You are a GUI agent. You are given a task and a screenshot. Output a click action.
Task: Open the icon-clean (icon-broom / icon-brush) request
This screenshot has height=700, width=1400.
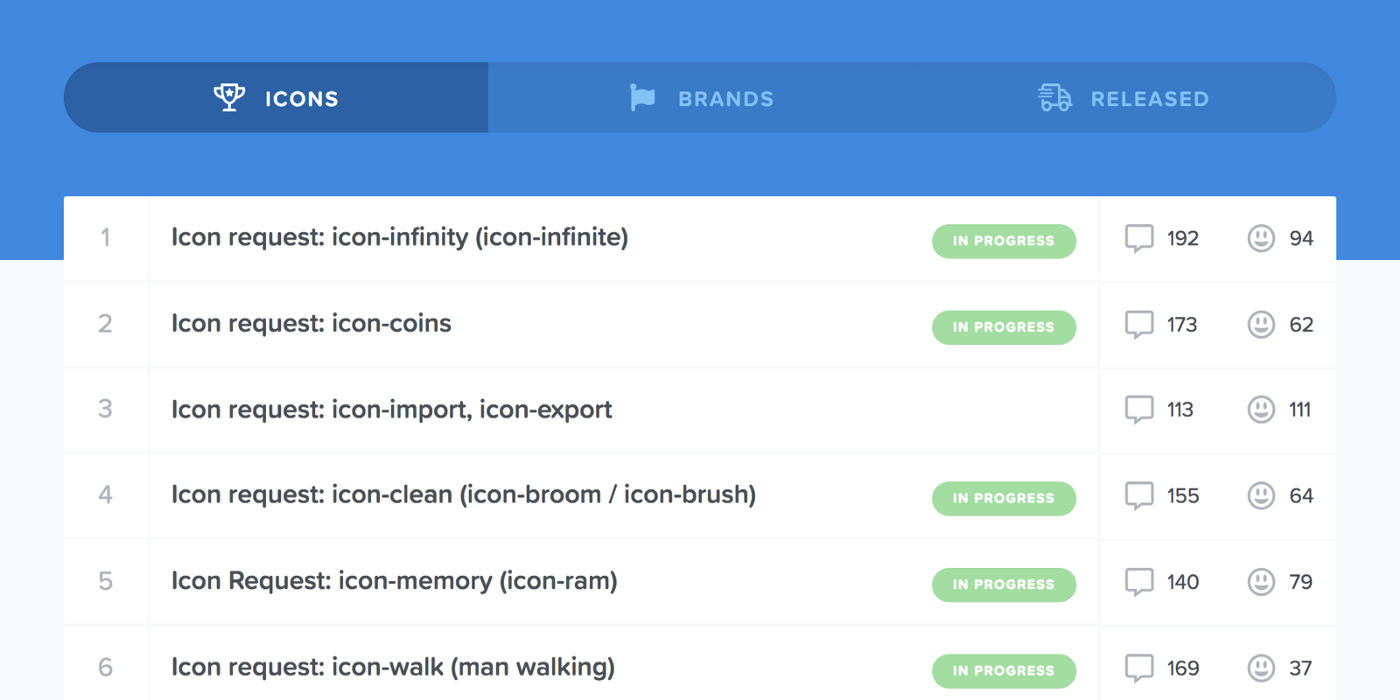pos(463,495)
